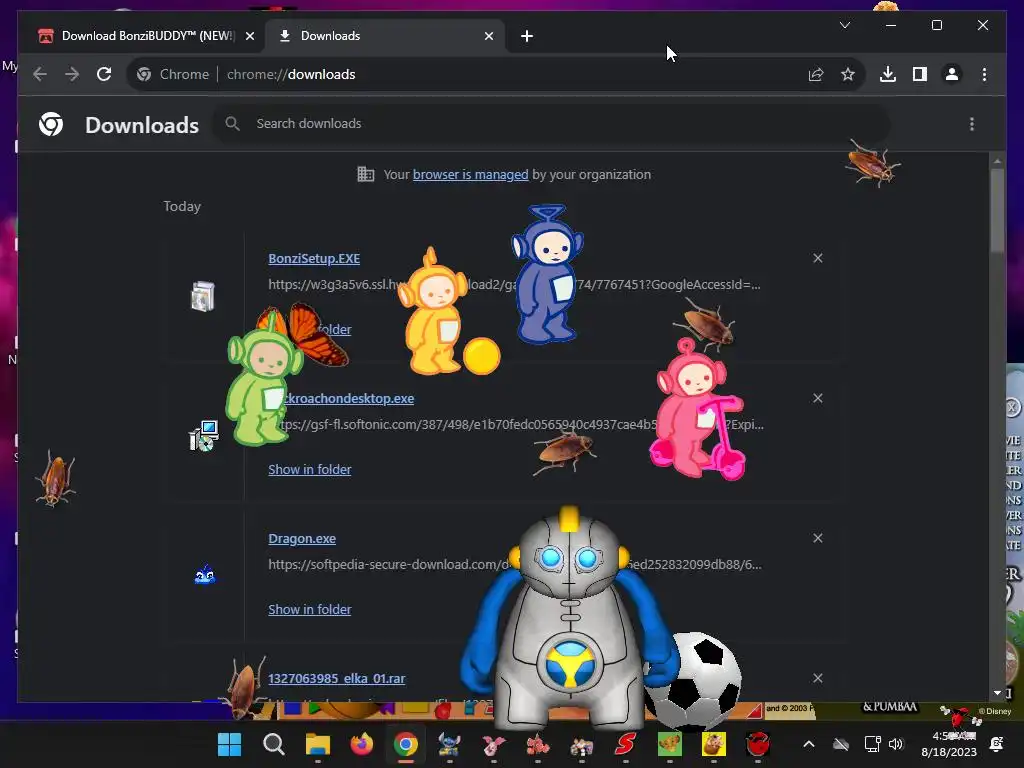The image size is (1024, 768).
Task: Select the red devil taskbar app
Action: (x=758, y=744)
